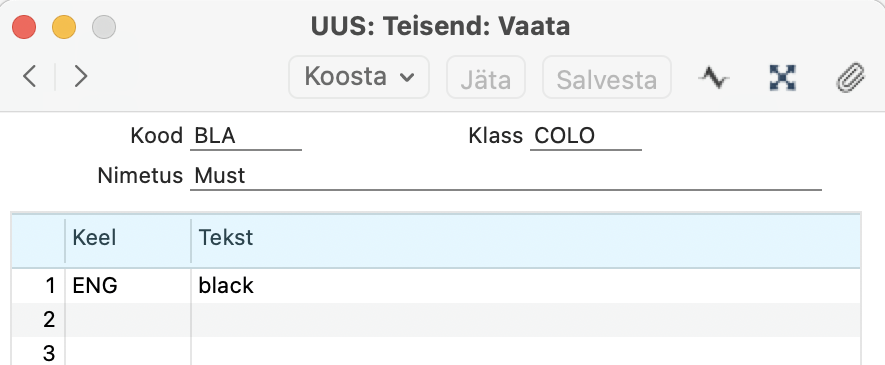Click the black text cell
This screenshot has height=365, width=885.
(x=526, y=286)
